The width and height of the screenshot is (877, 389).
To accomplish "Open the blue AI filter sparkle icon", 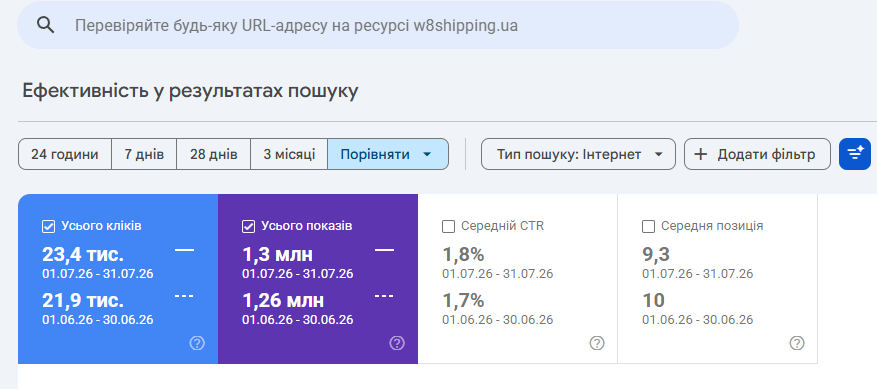I will tap(855, 154).
